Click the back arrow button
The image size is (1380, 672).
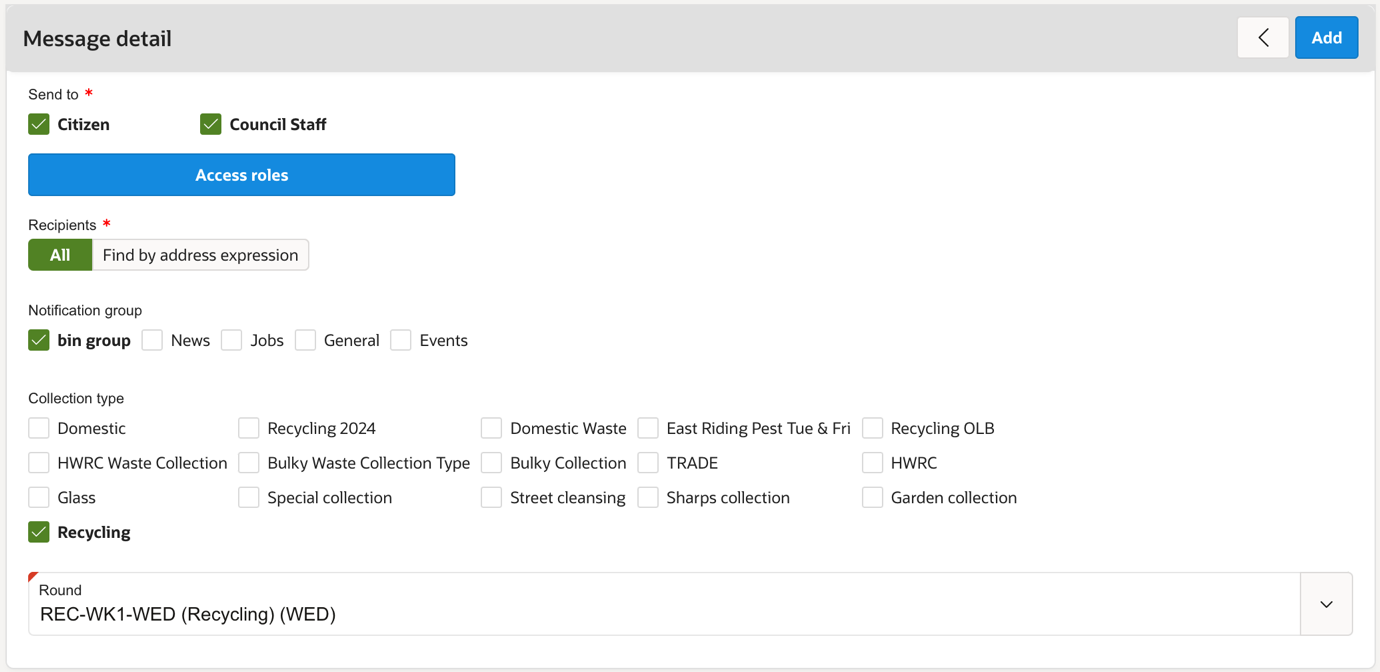click(x=1263, y=38)
